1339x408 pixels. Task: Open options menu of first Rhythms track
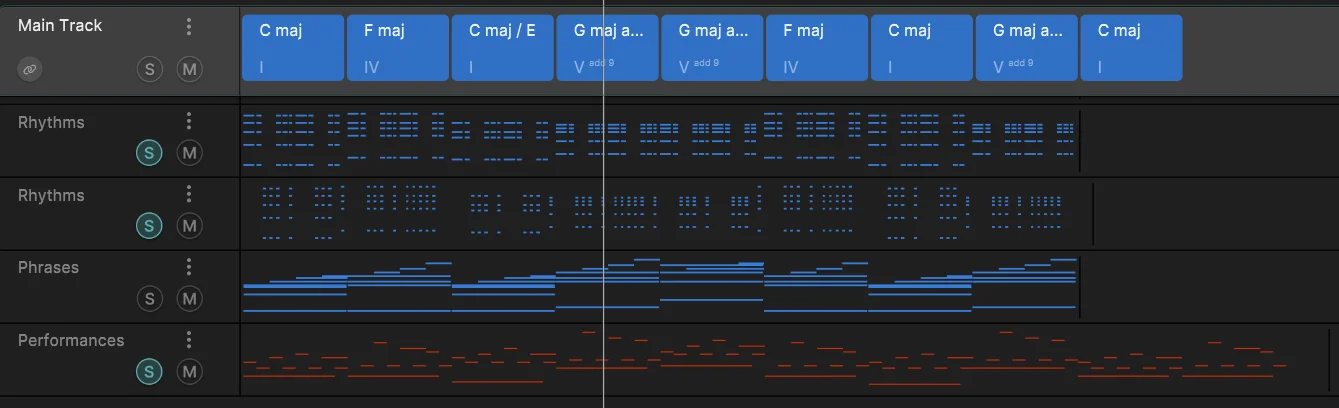189,121
